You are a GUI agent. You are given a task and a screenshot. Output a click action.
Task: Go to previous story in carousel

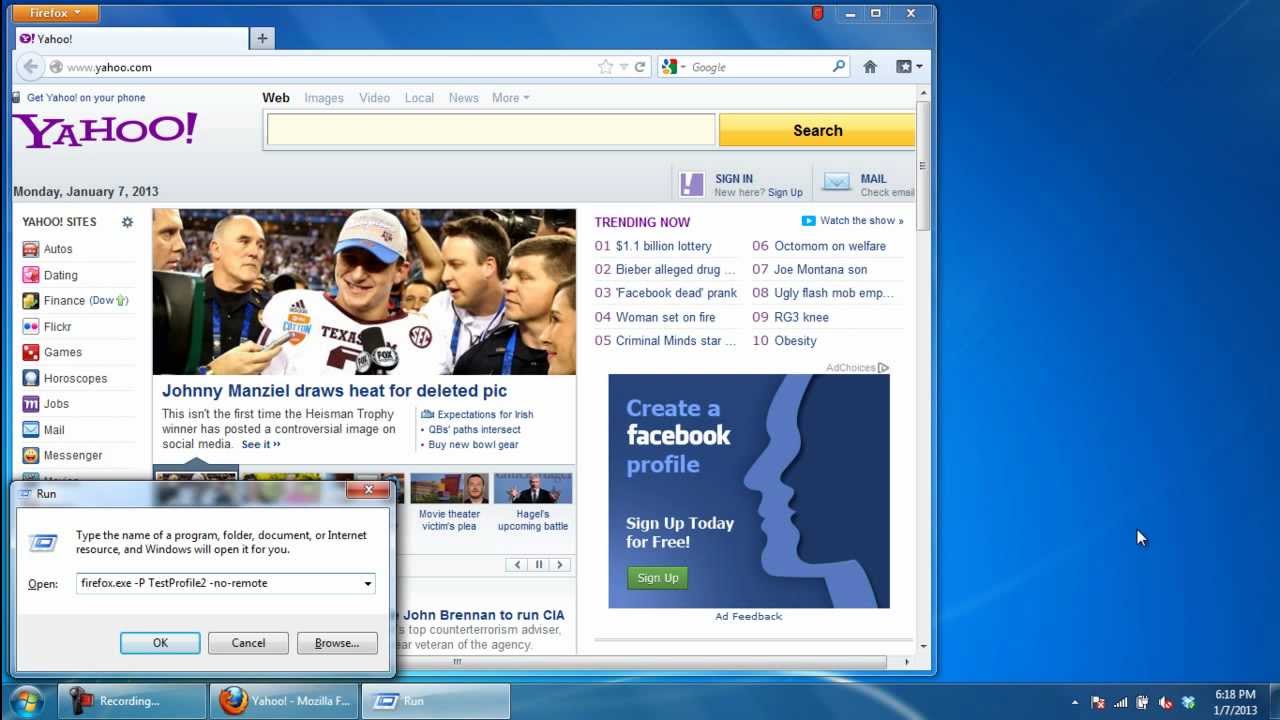pos(517,564)
